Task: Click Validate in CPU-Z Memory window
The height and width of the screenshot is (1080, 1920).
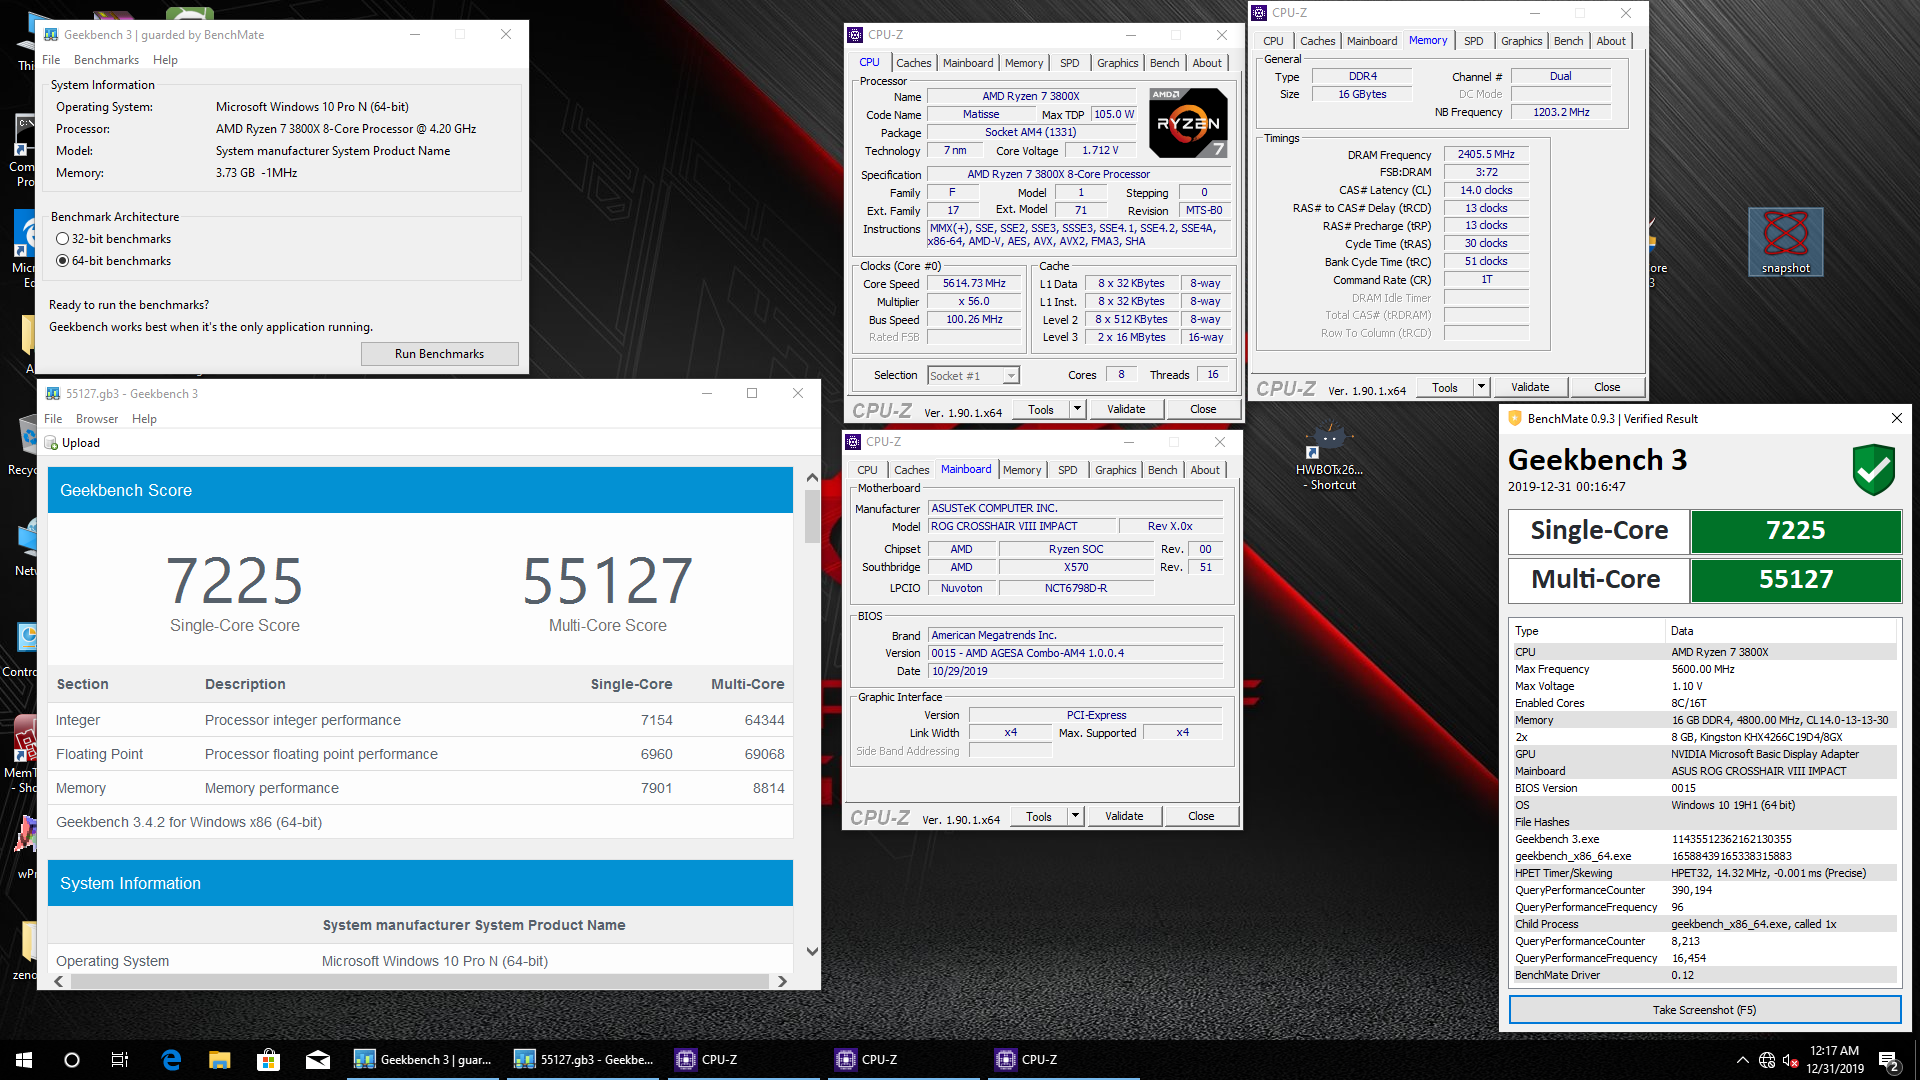Action: (1530, 387)
